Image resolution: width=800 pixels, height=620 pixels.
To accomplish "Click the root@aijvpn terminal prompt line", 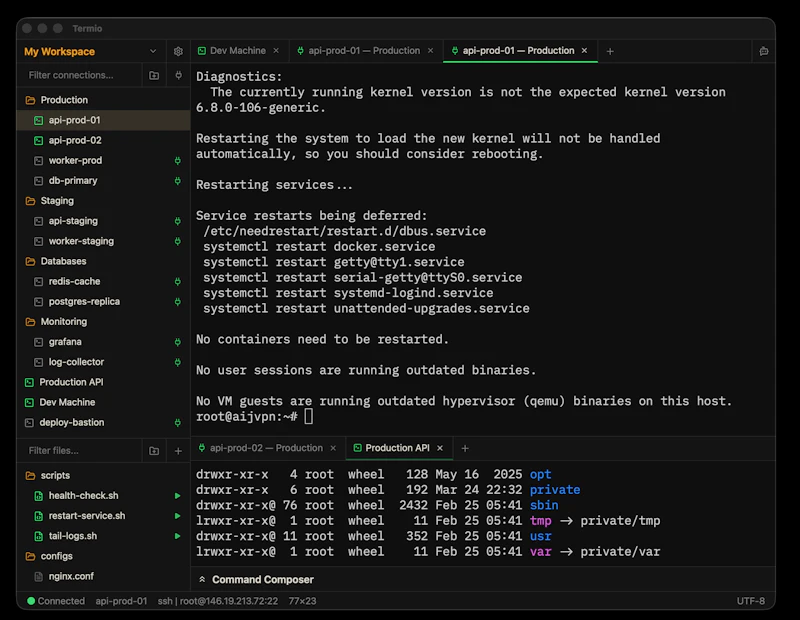I will point(255,416).
